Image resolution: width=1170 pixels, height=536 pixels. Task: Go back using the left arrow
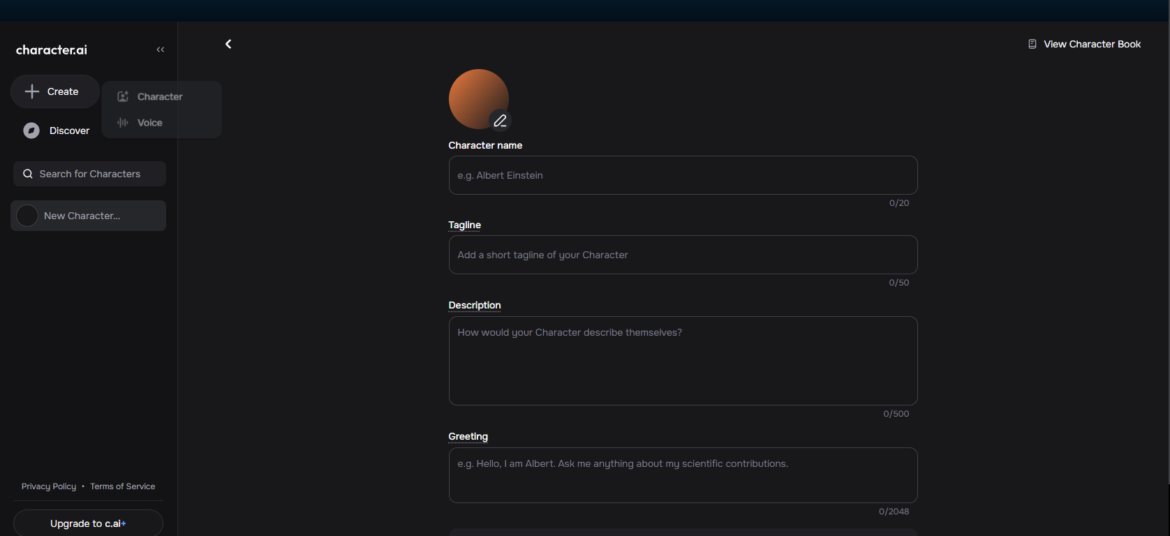tap(228, 44)
